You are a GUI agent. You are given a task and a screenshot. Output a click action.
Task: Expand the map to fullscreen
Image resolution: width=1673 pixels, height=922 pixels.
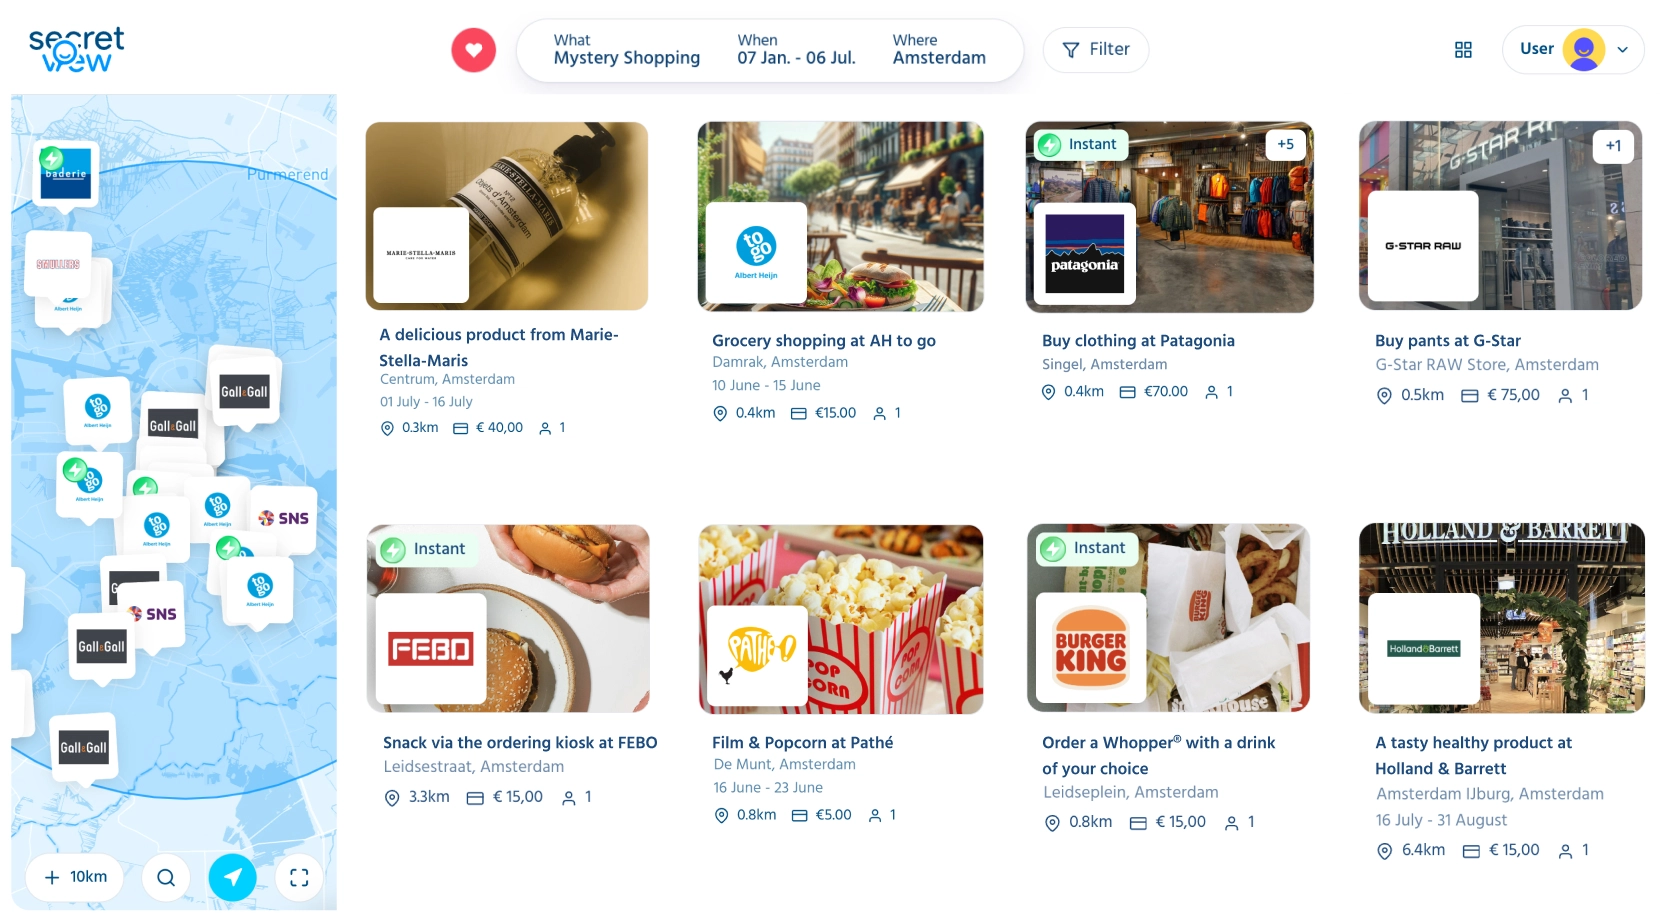click(x=299, y=877)
